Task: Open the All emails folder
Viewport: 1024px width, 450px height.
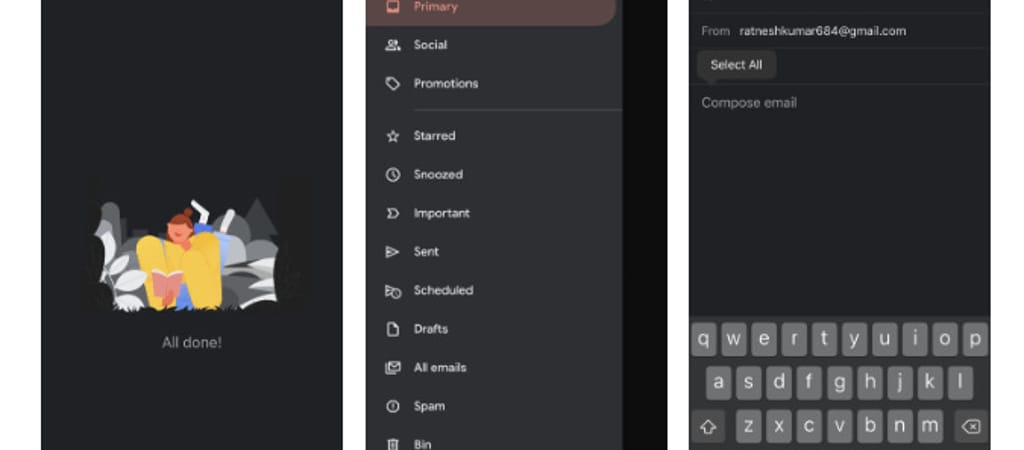Action: [440, 368]
